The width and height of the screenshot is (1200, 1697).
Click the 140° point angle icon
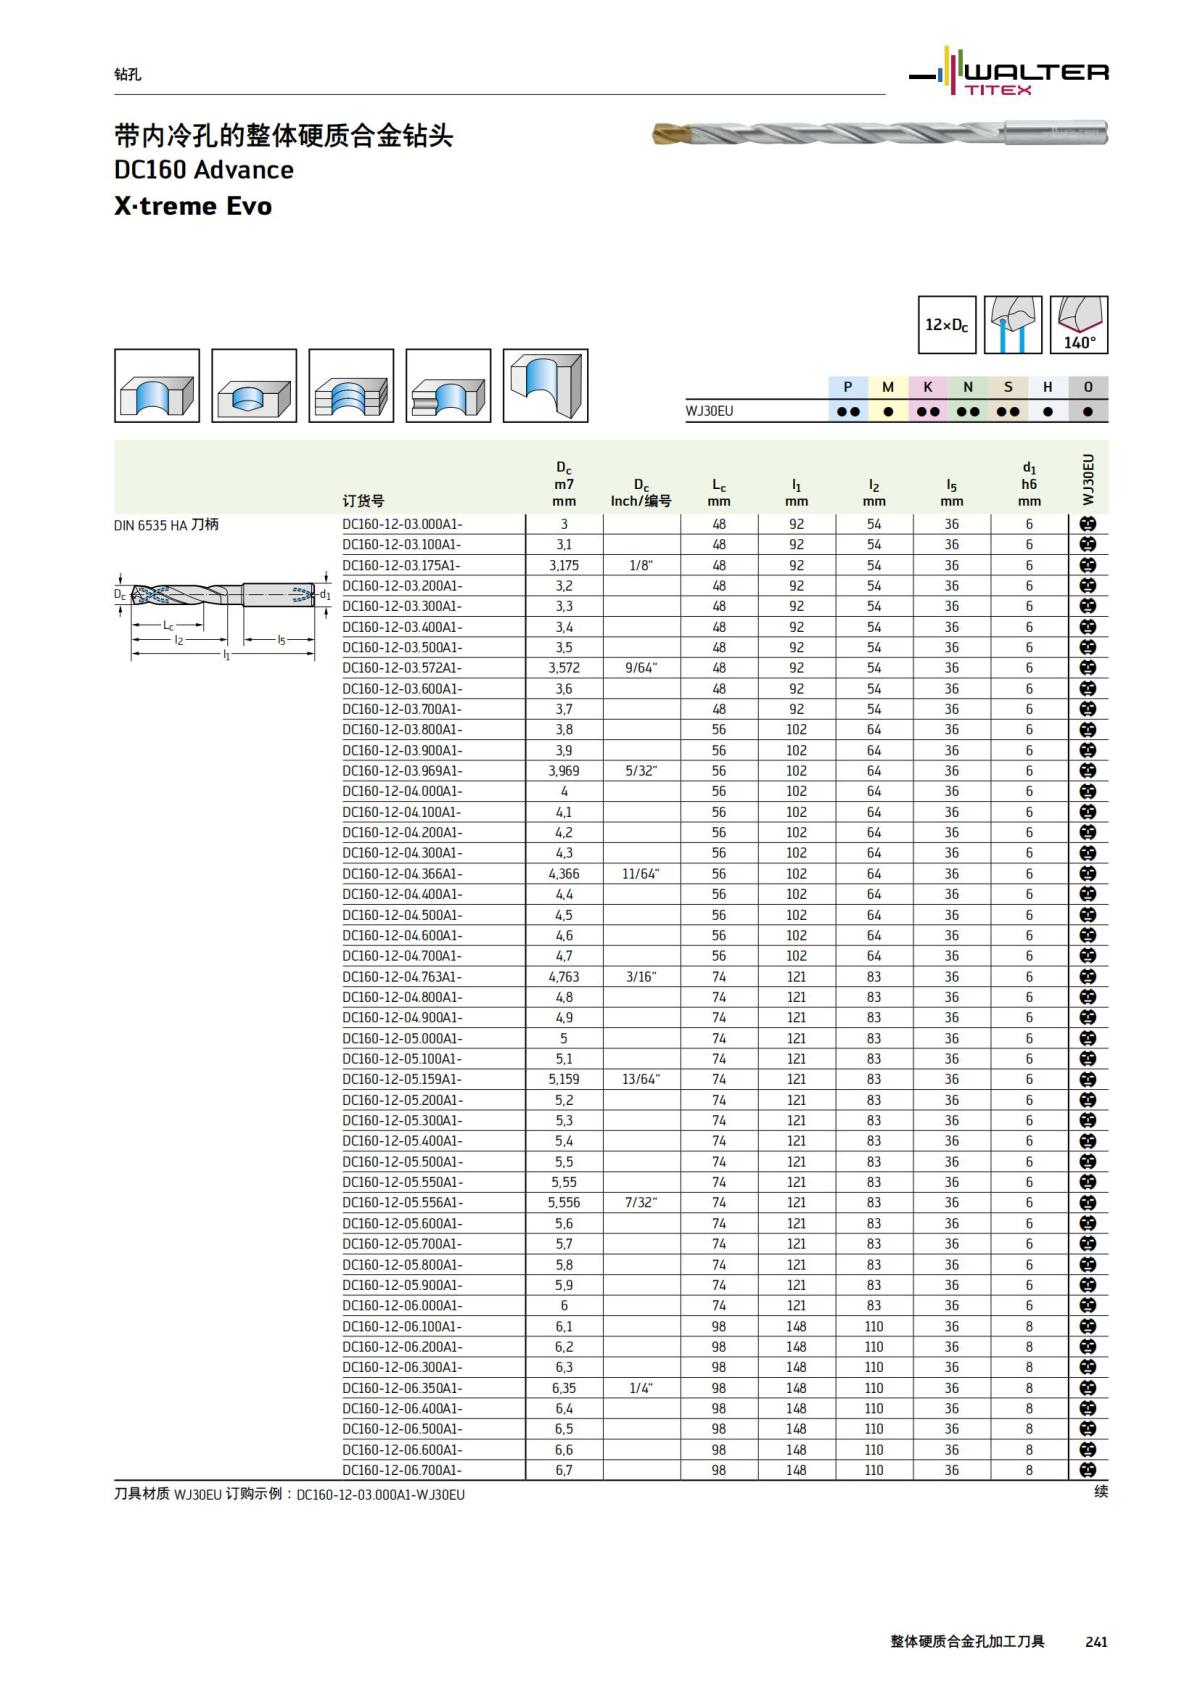coord(1079,325)
